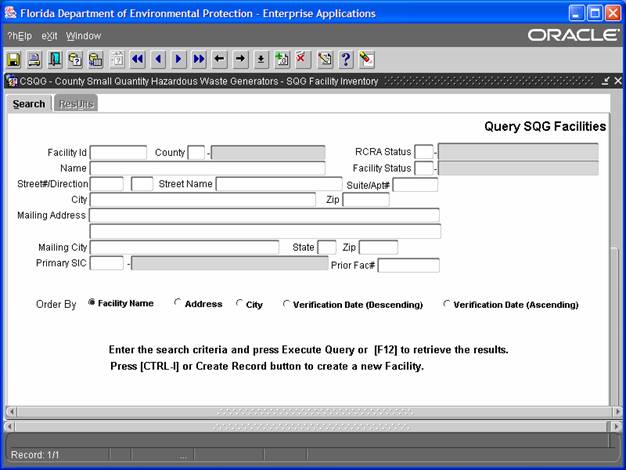Maximize the Enterprise Applications window
The height and width of the screenshot is (470, 626).
[x=594, y=13]
